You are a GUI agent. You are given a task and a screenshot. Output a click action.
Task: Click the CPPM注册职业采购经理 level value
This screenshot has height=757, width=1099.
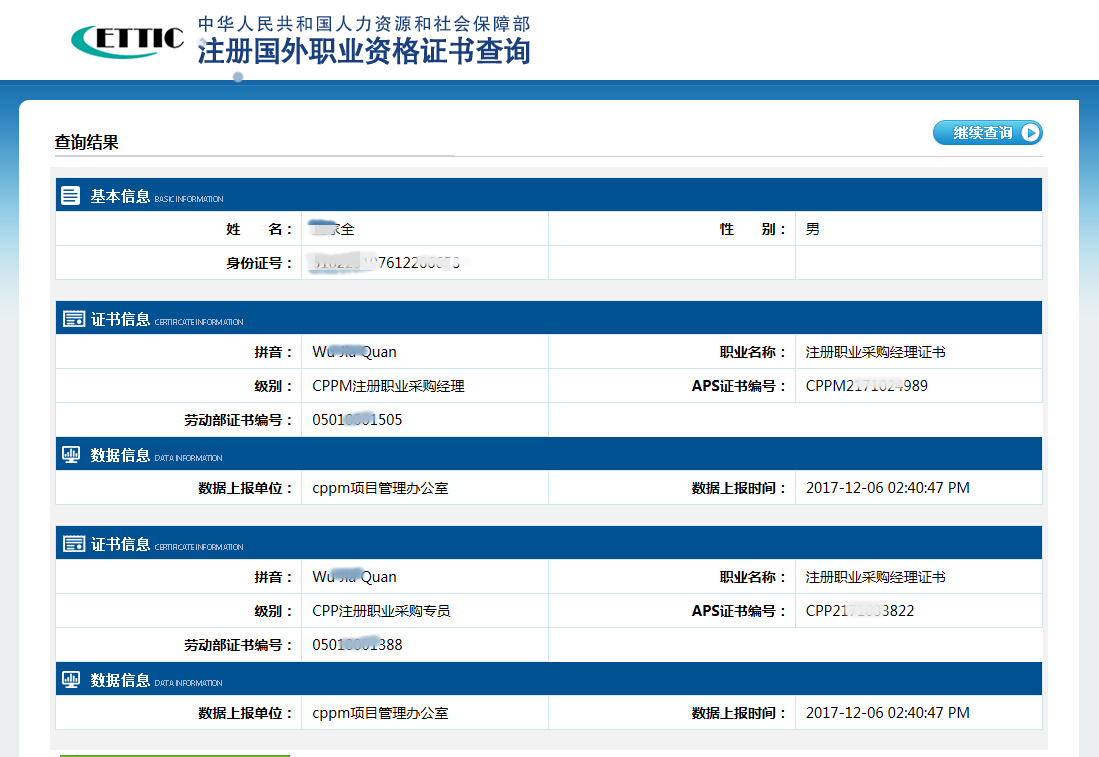[x=388, y=386]
